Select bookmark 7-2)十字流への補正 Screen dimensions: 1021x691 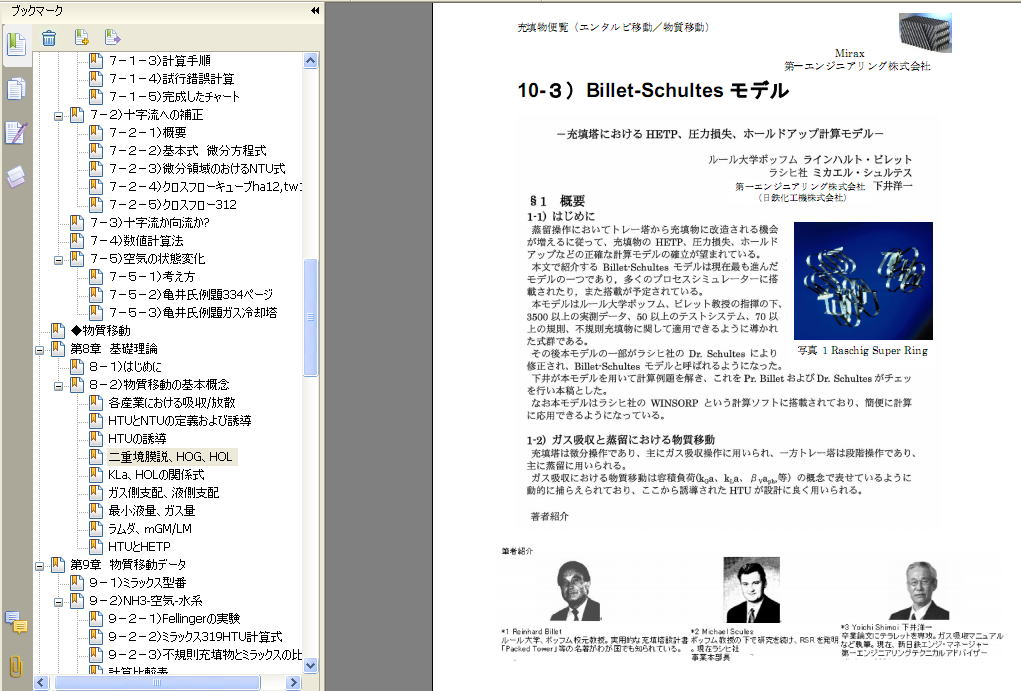147,115
